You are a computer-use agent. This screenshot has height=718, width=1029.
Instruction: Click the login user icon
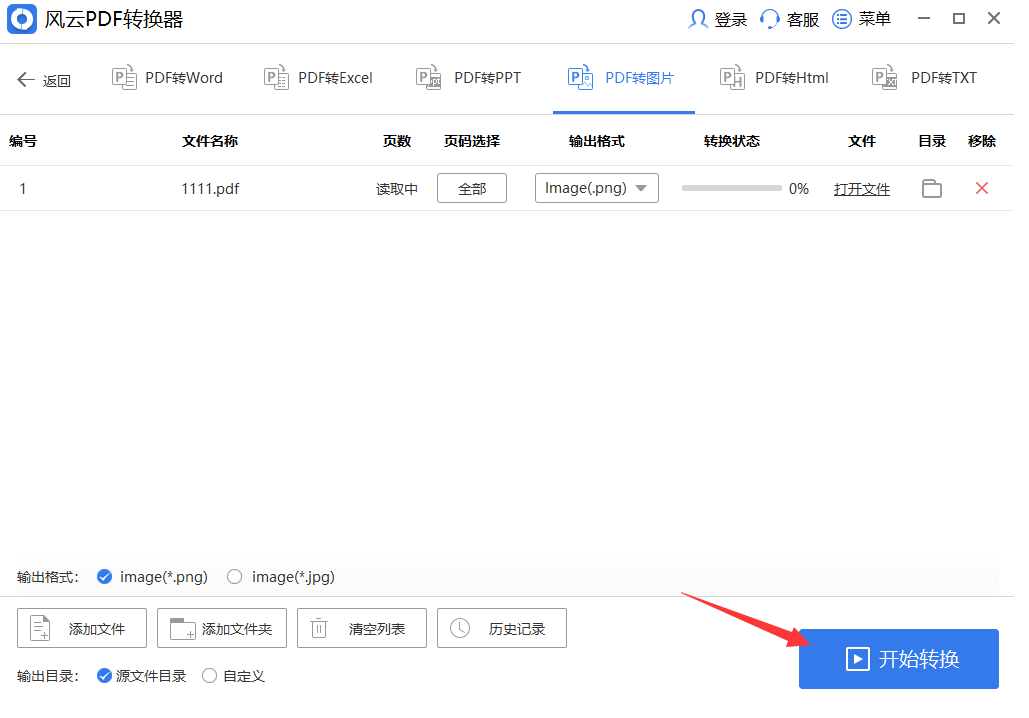699,19
